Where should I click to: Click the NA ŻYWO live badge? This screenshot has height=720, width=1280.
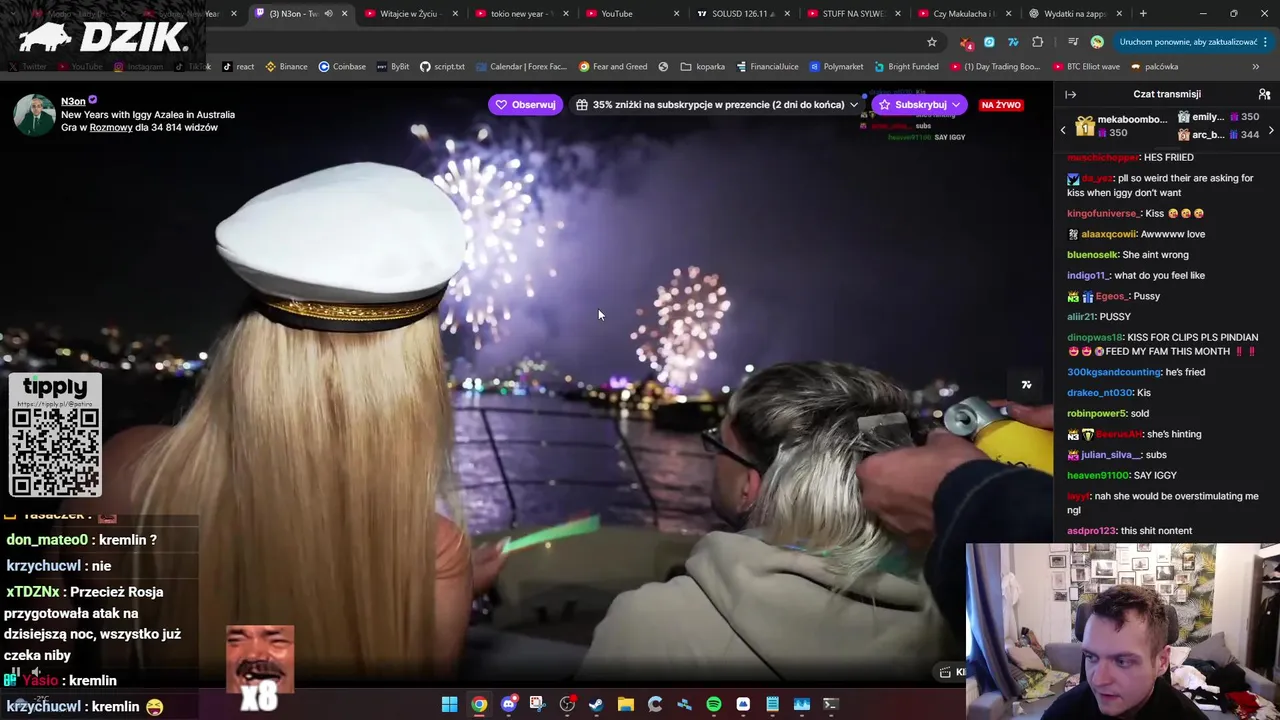(1001, 105)
